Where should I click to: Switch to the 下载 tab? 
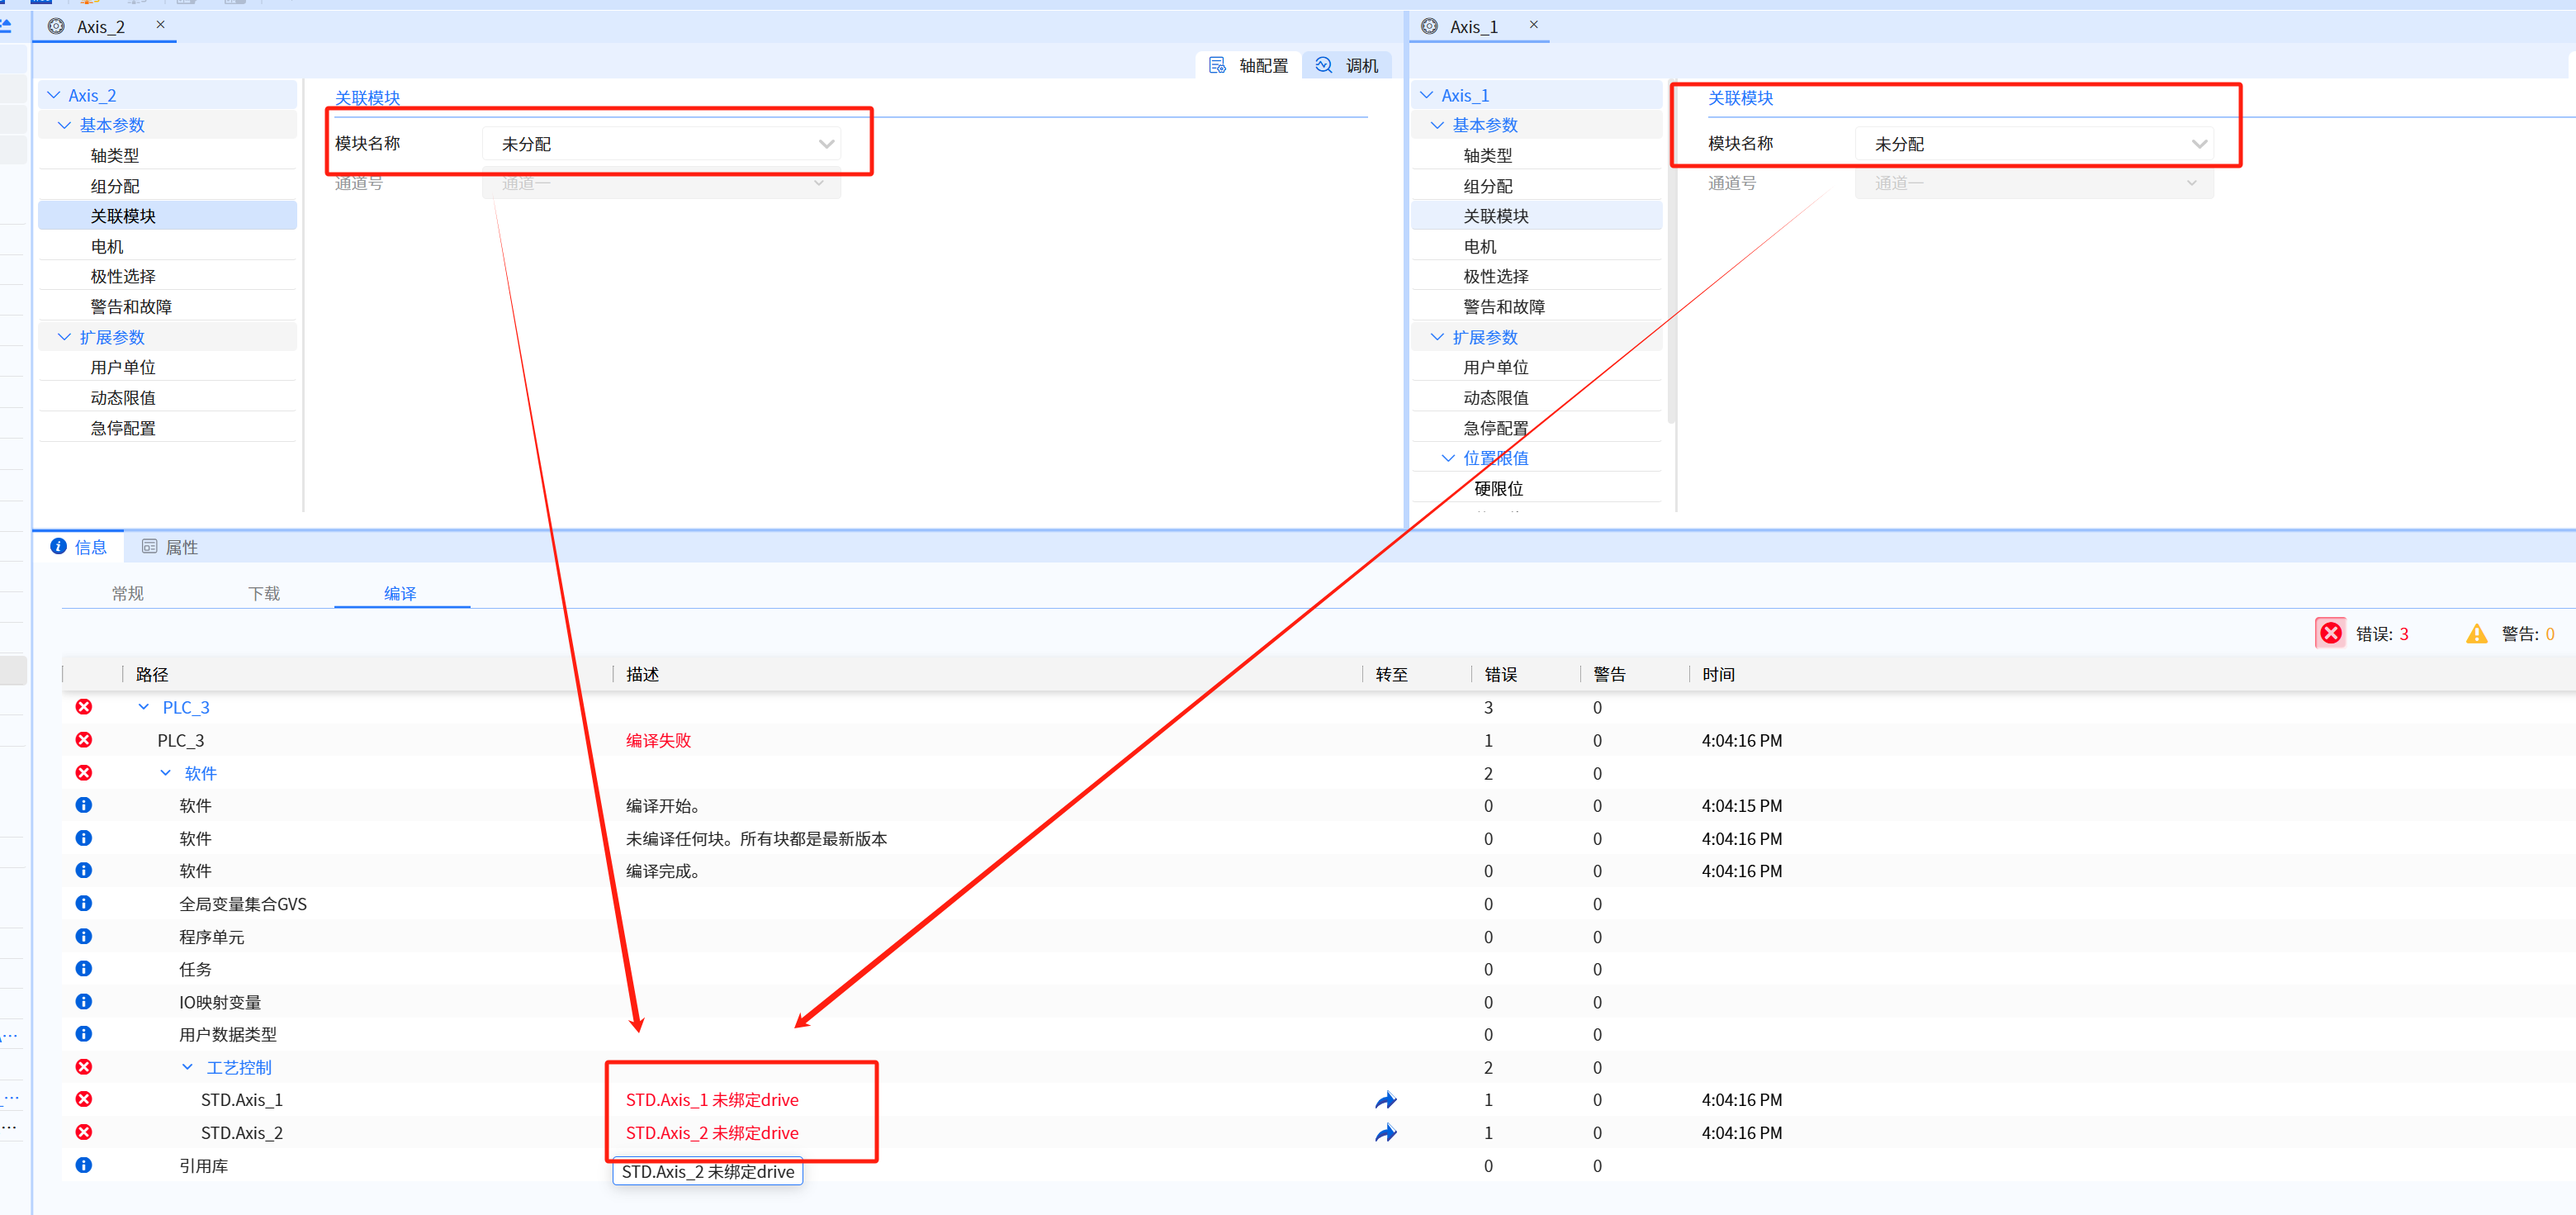point(264,594)
